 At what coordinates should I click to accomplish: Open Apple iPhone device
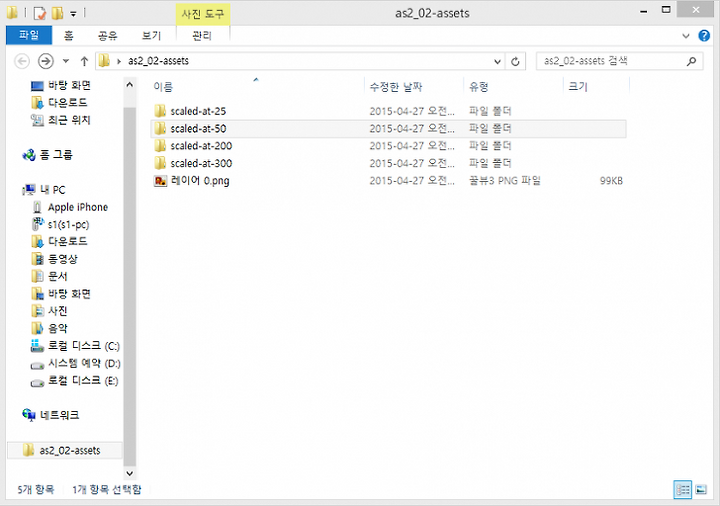coord(78,208)
